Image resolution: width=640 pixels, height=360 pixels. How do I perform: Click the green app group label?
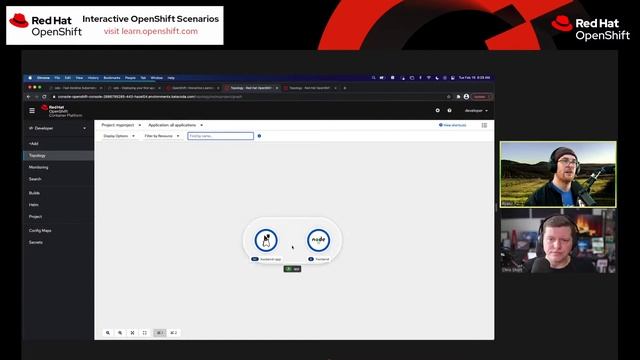point(292,269)
